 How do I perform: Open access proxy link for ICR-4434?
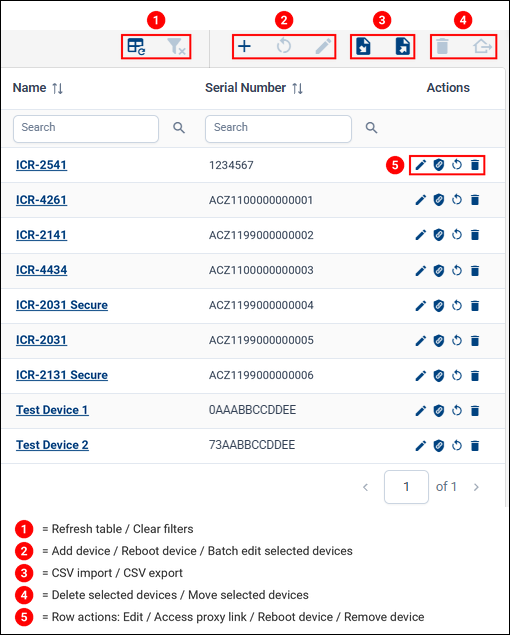439,271
